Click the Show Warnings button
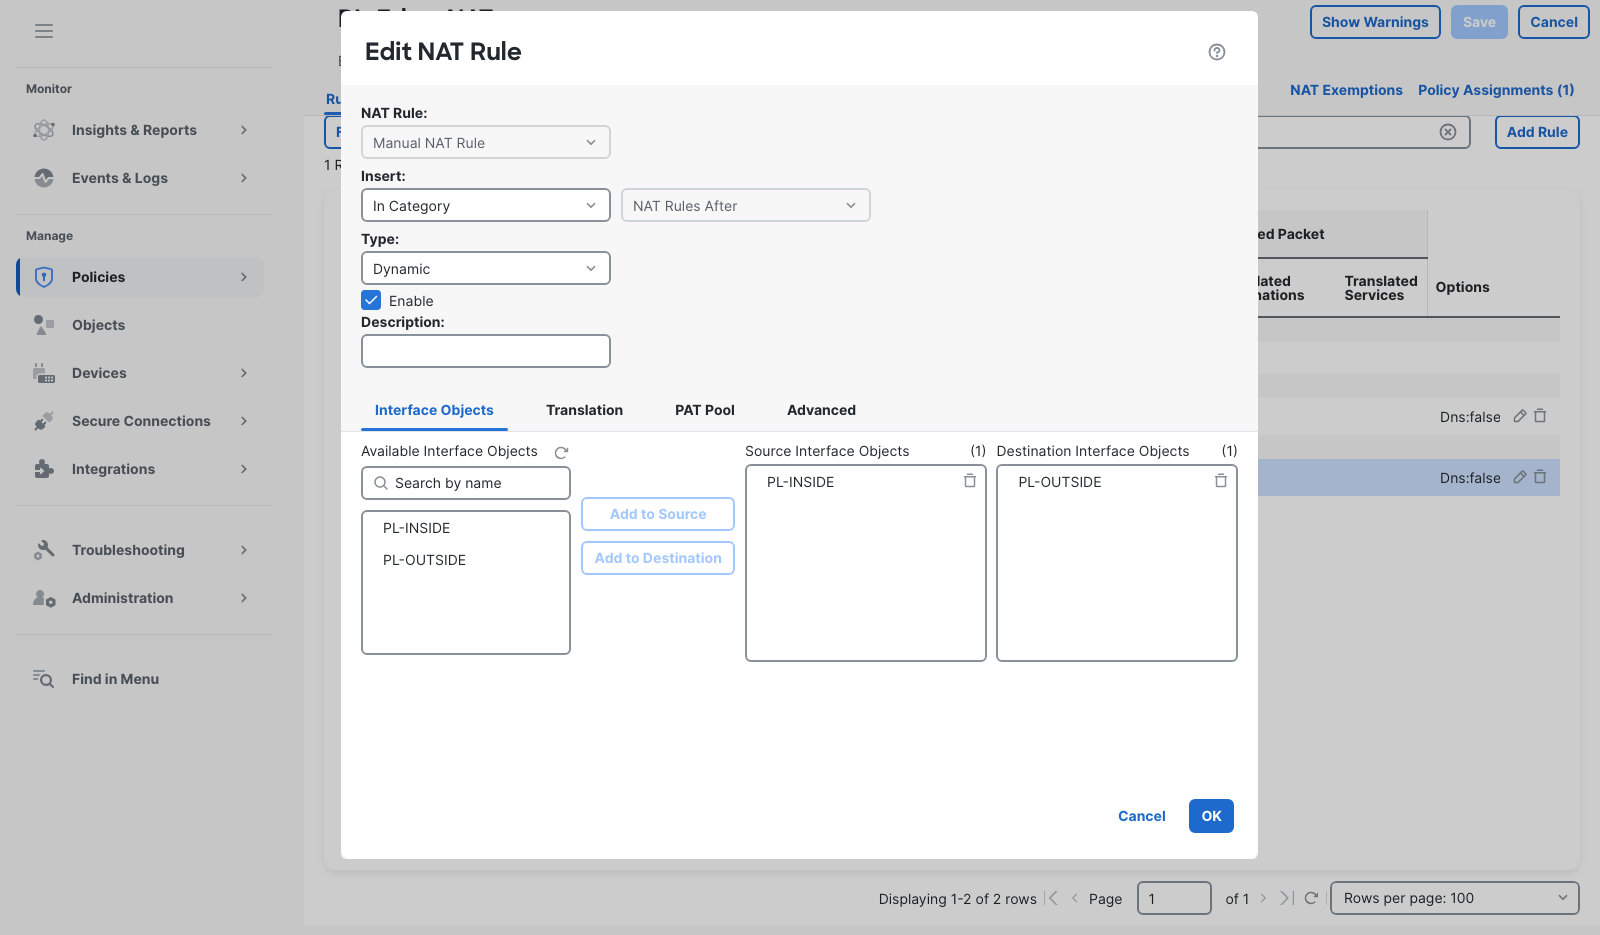1600x935 pixels. pos(1375,22)
